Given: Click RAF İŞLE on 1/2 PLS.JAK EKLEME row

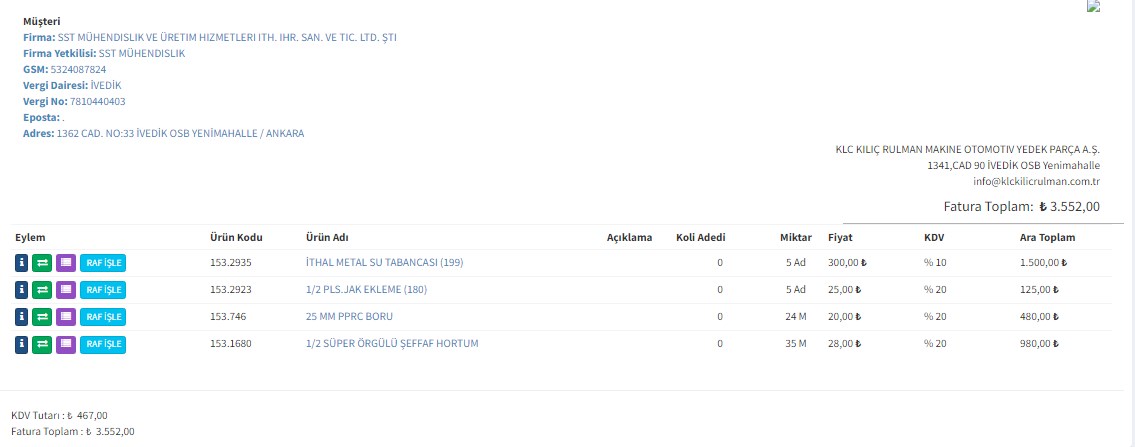Looking at the screenshot, I should point(103,290).
